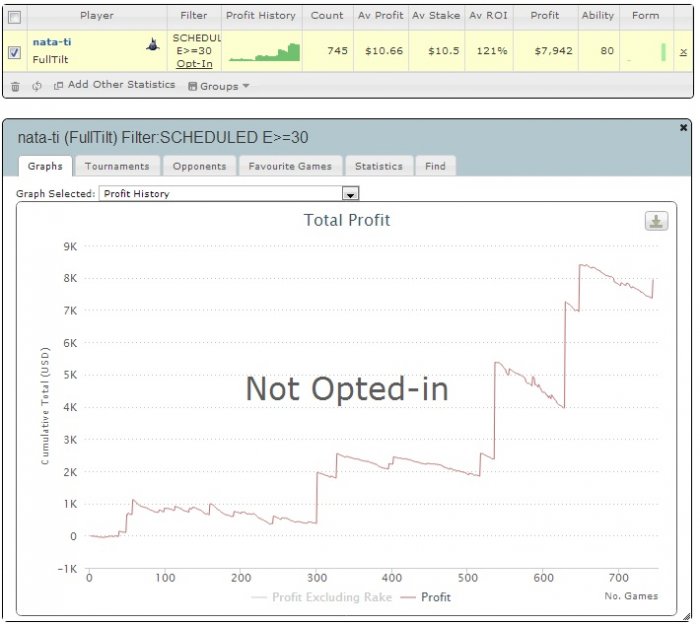Viewport: 700px width, 624px height.
Task: Sort by Profit History column header
Action: (261, 16)
